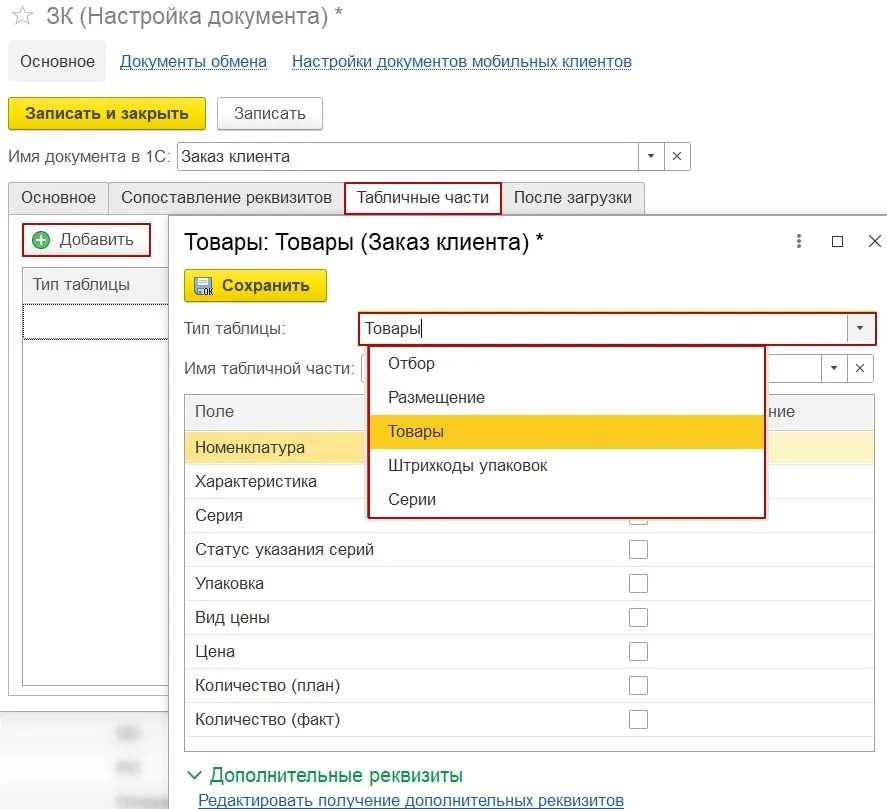Screen dimensions: 887x809
Task: Toggle checkbox for Упаковка row
Action: click(x=638, y=583)
